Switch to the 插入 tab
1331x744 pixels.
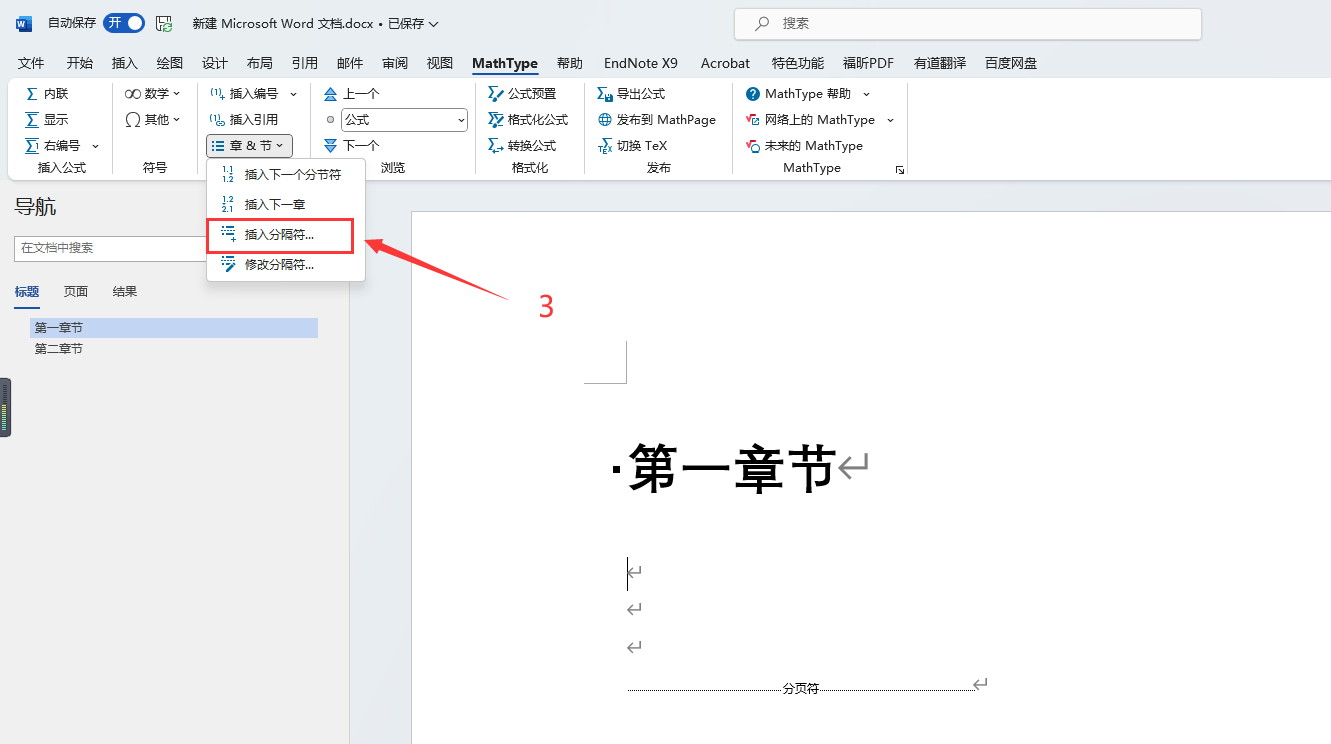[x=125, y=63]
